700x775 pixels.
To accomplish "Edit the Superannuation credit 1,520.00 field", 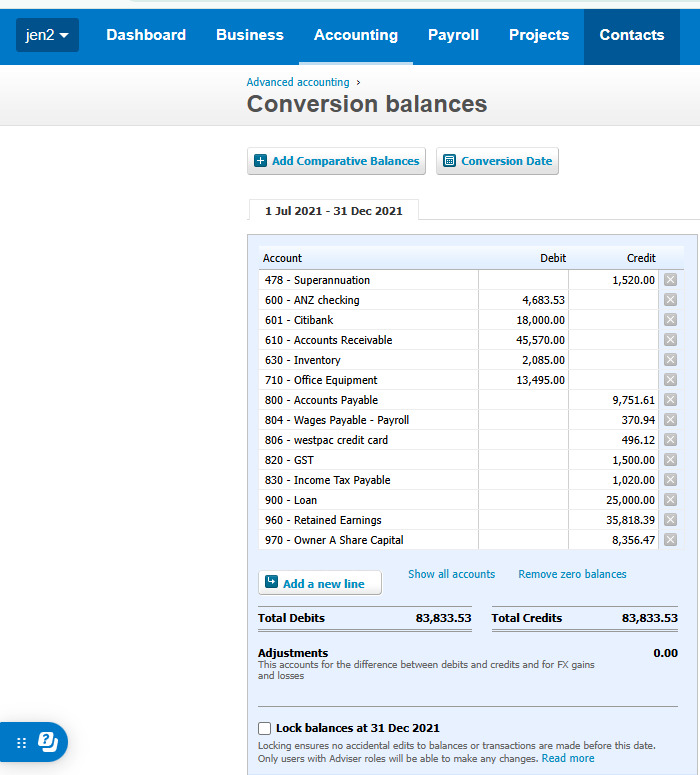I will (613, 280).
